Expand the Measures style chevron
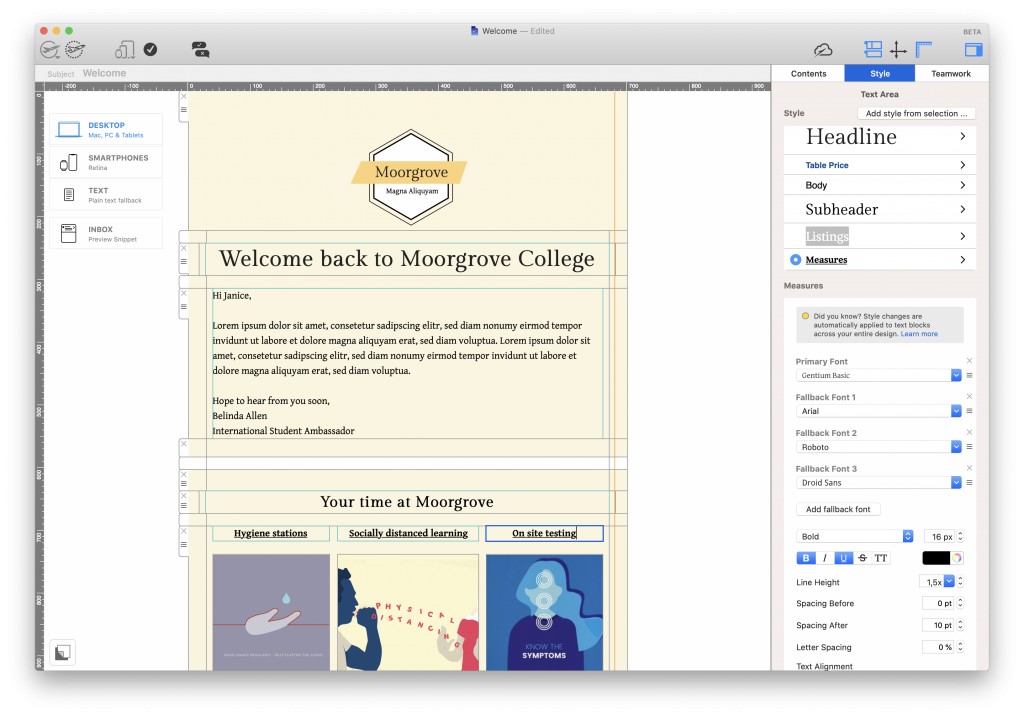The width and height of the screenshot is (1024, 717). pos(963,260)
